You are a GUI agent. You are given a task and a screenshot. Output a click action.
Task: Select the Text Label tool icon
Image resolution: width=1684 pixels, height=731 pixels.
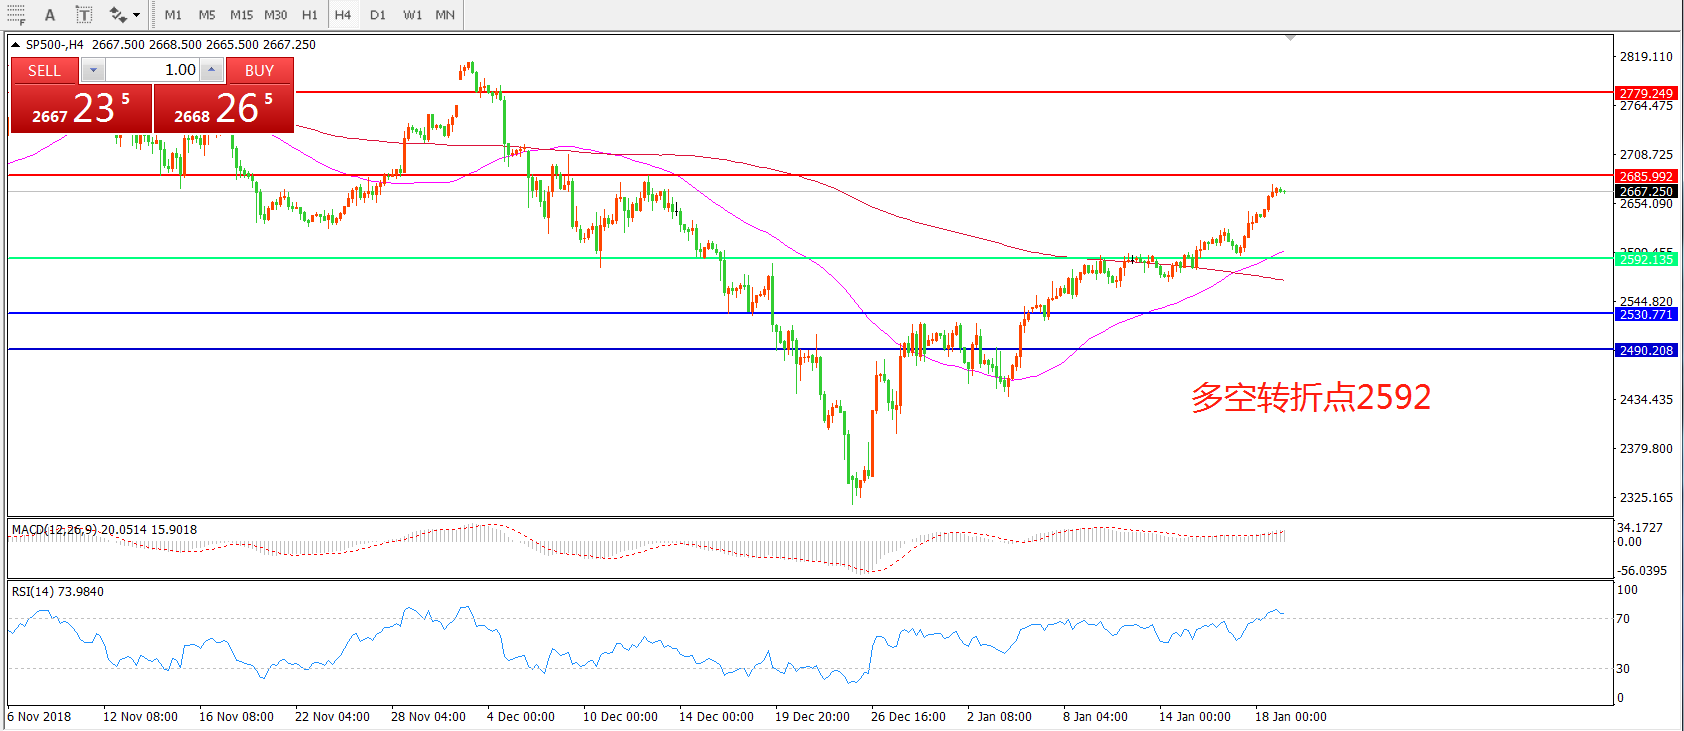click(84, 15)
